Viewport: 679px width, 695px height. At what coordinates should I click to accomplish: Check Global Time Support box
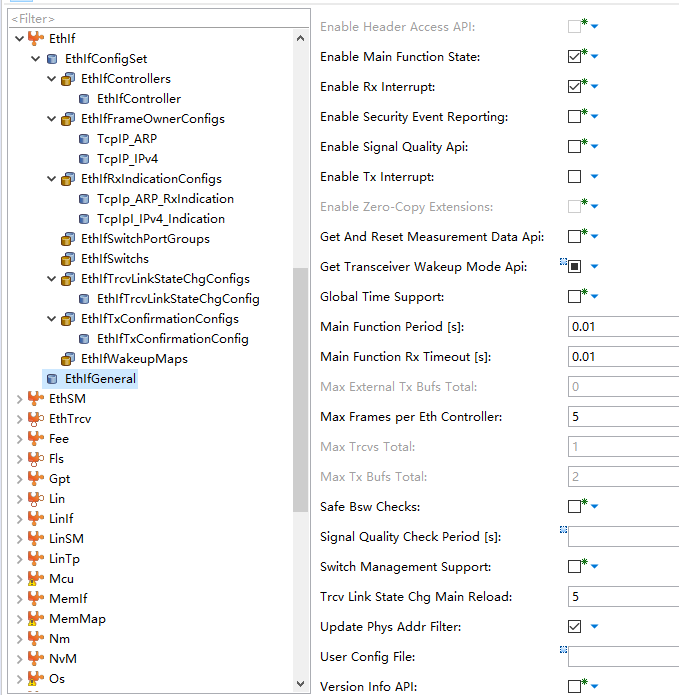coord(574,297)
